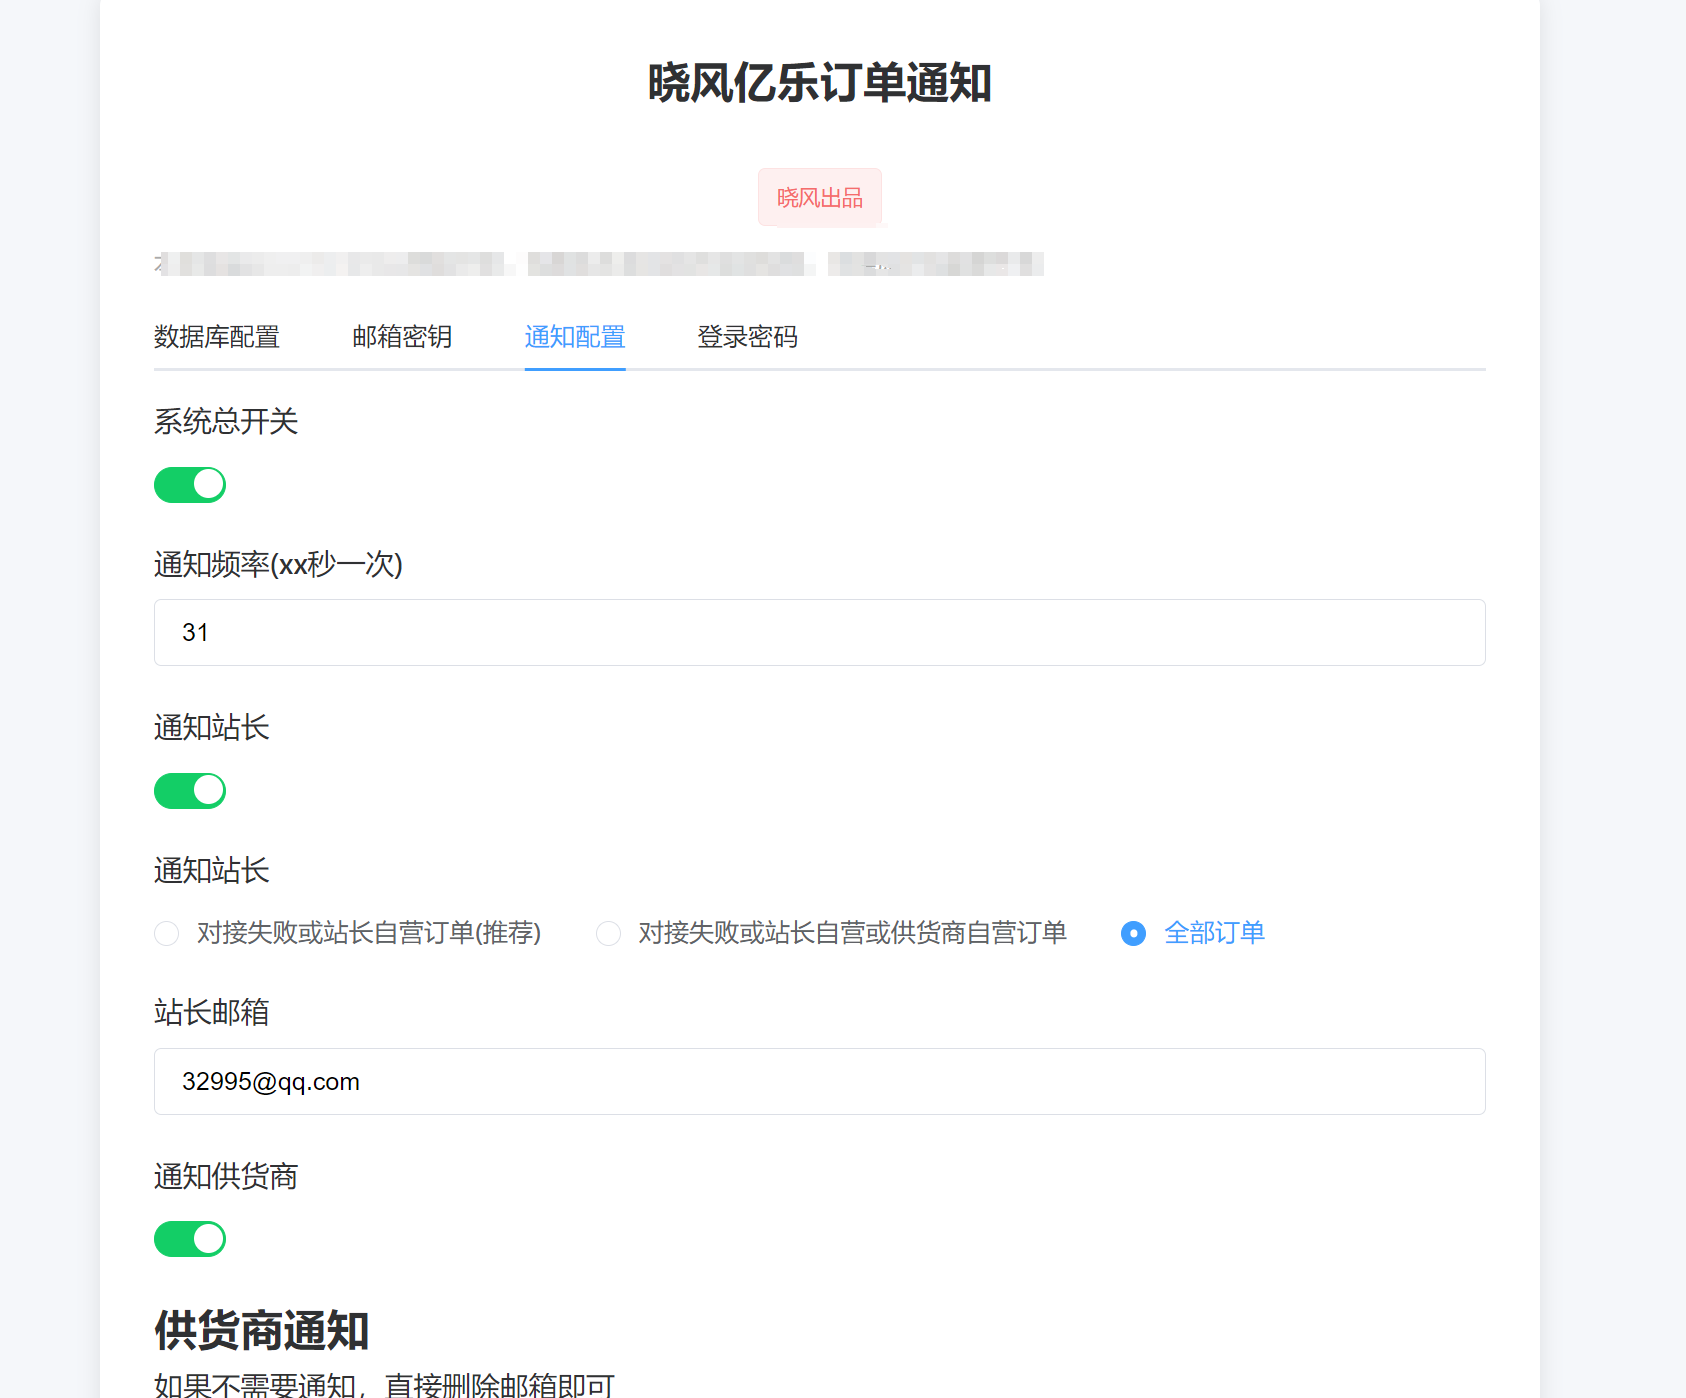Turn off the 系统总开关 toggle switch
This screenshot has height=1398, width=1686.
tap(190, 485)
